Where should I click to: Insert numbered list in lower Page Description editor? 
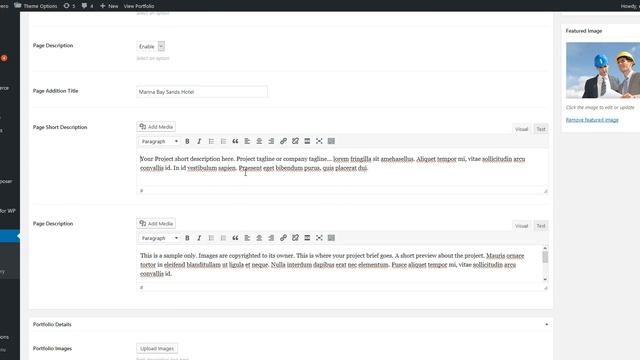(x=223, y=238)
